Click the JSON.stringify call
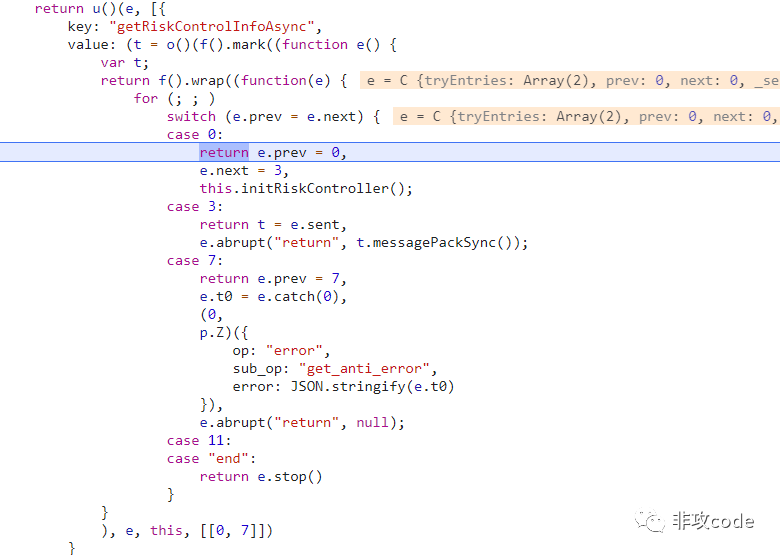The image size is (780, 555). coord(372,387)
